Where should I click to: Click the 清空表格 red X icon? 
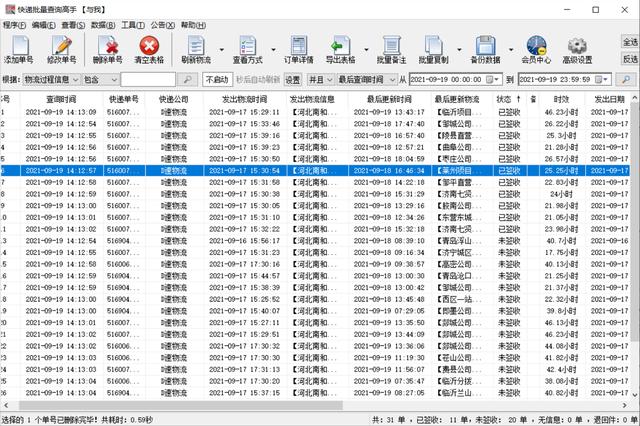pyautogui.click(x=149, y=45)
